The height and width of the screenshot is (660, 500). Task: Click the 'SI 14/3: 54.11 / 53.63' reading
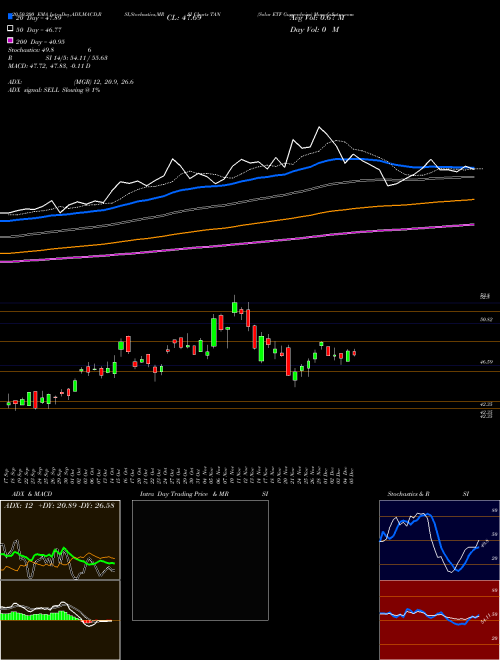click(x=77, y=58)
